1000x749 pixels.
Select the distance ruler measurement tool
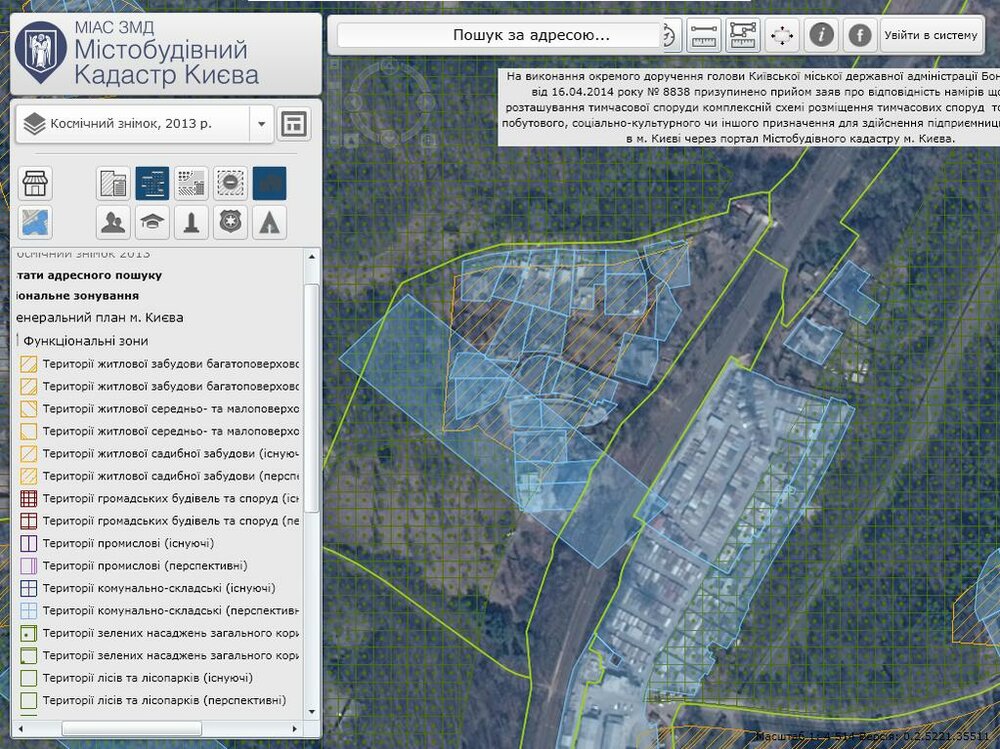[x=705, y=36]
